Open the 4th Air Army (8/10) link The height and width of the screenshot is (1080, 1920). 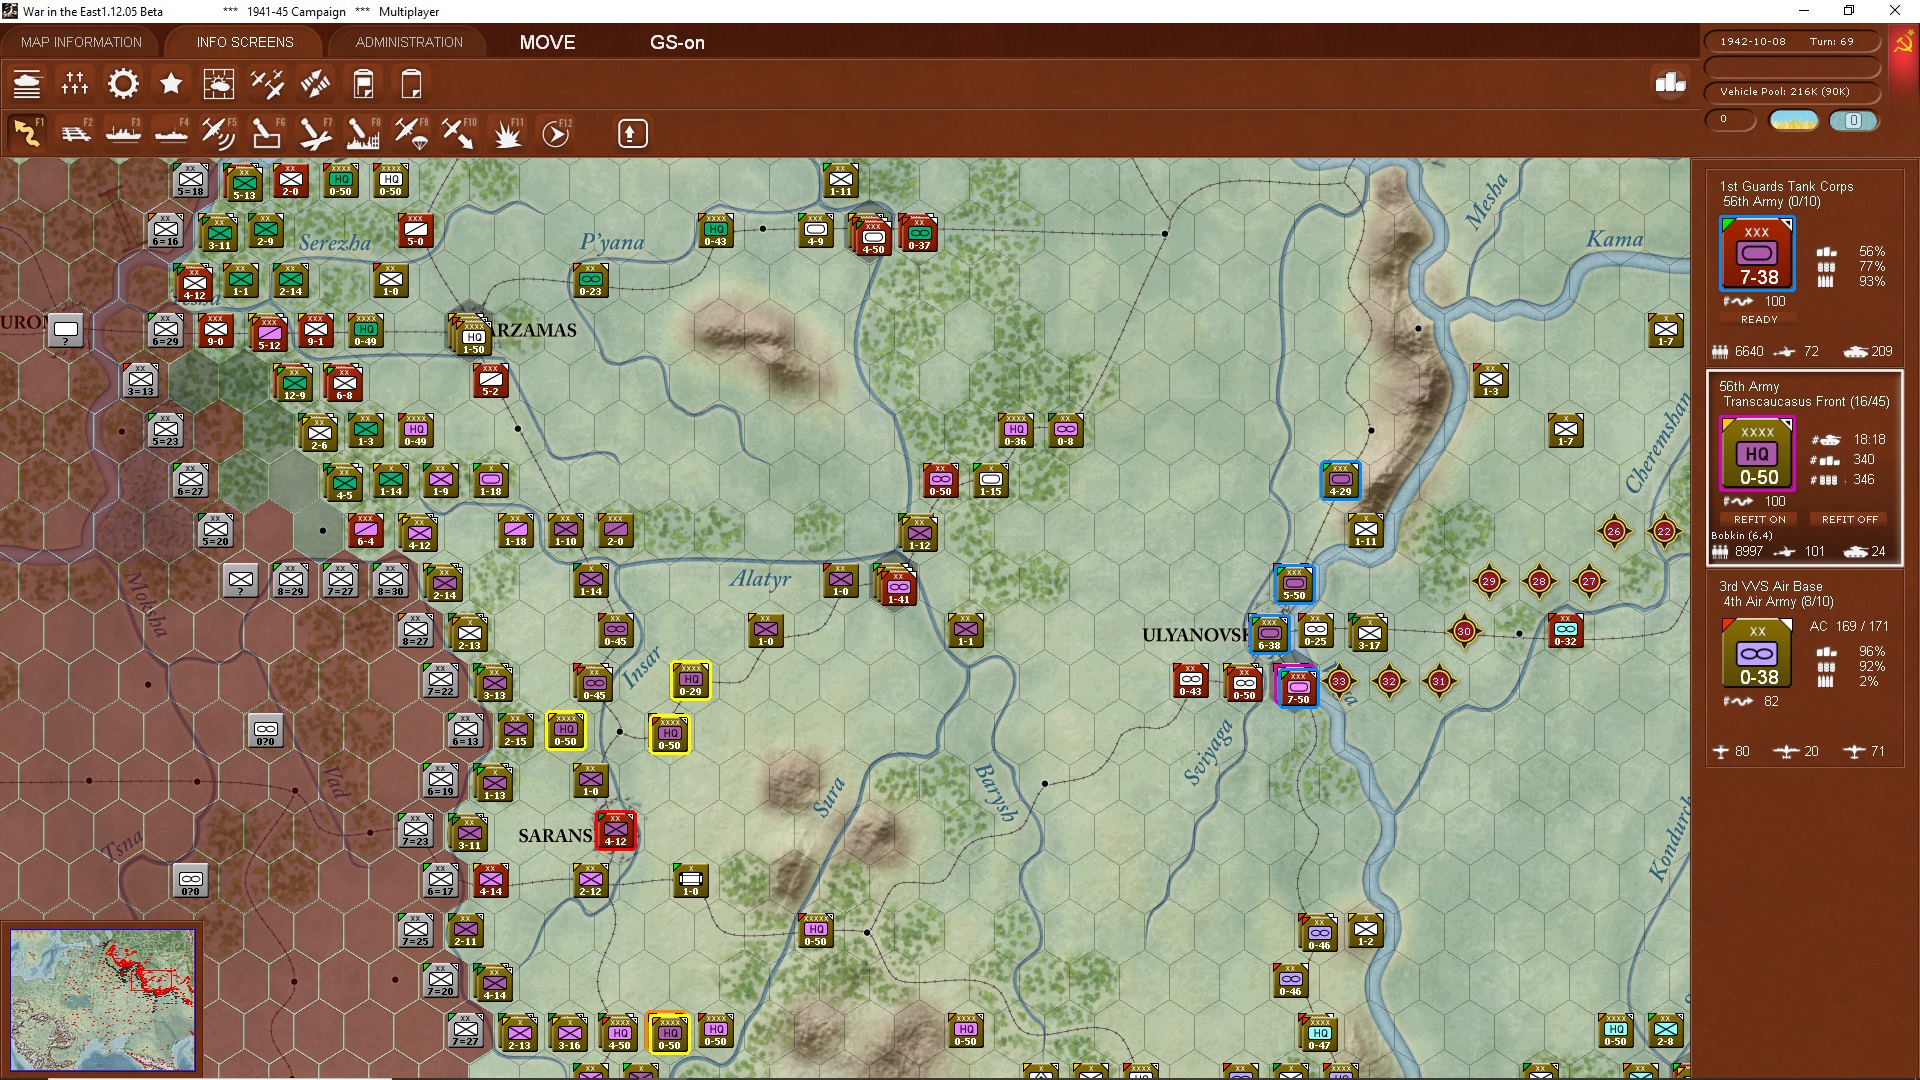[1778, 602]
